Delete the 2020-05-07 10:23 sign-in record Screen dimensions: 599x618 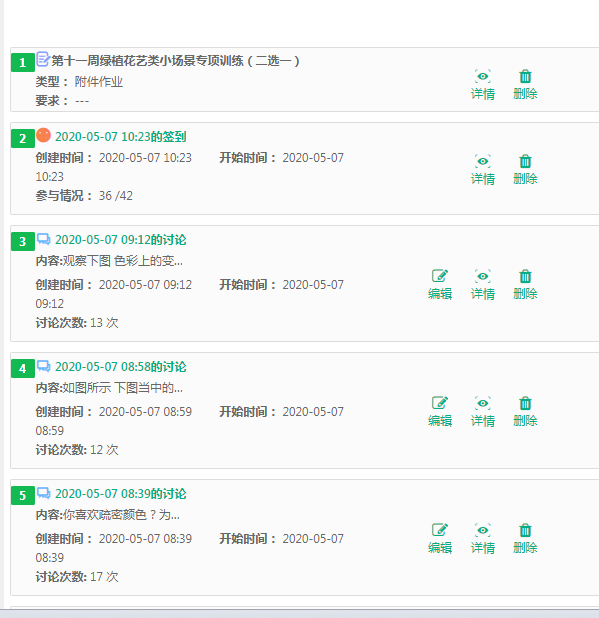click(525, 170)
